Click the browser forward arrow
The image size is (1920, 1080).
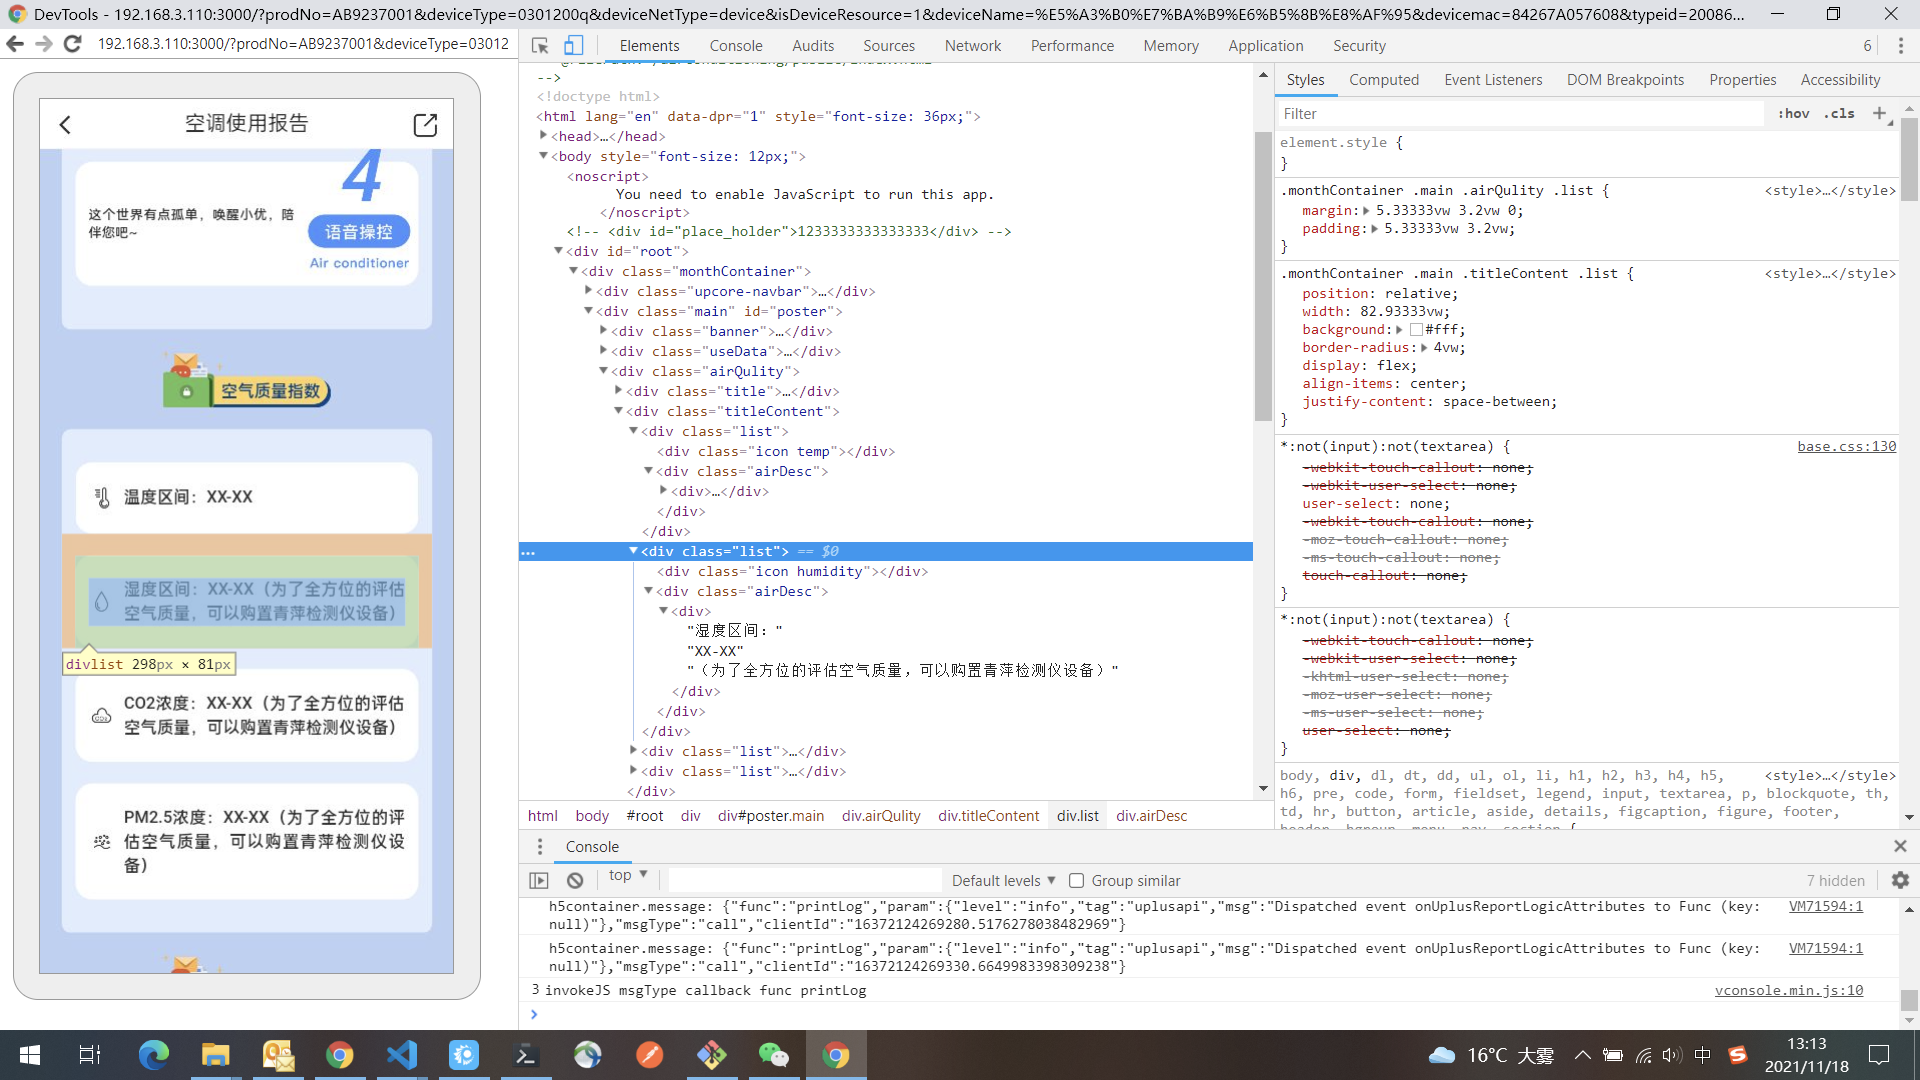tap(43, 44)
